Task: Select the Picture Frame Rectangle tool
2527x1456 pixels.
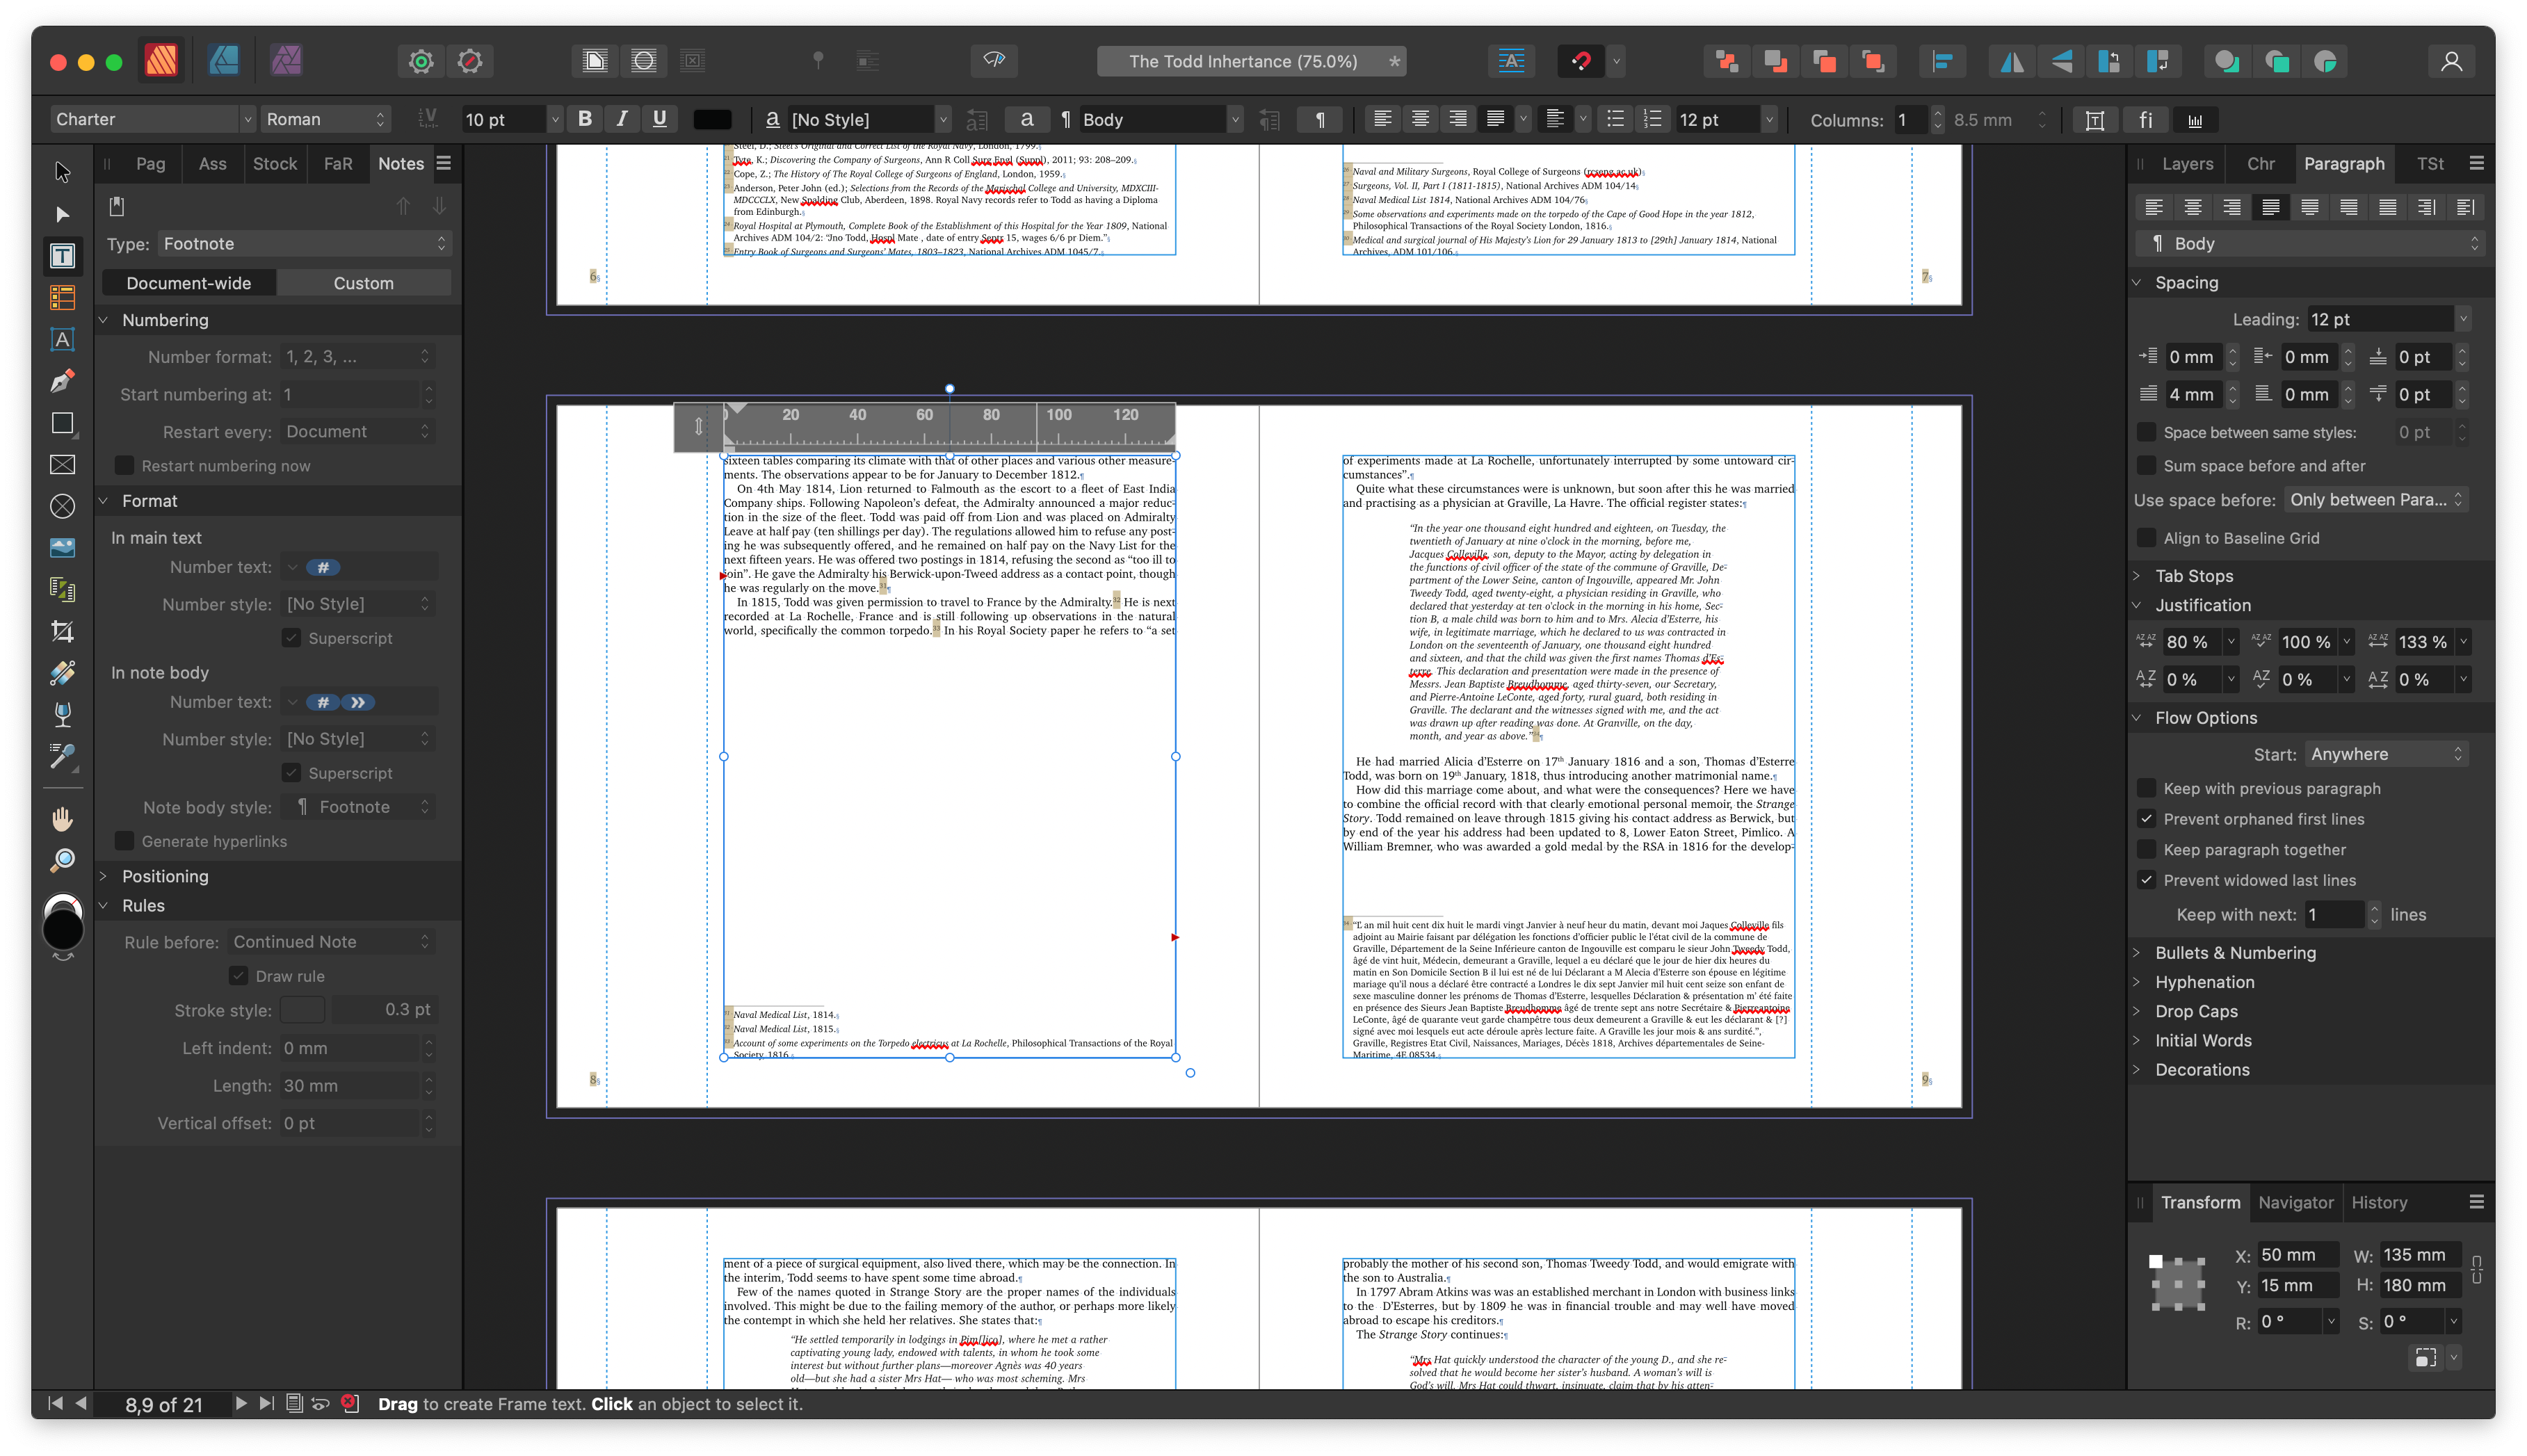Action: pyautogui.click(x=62, y=464)
